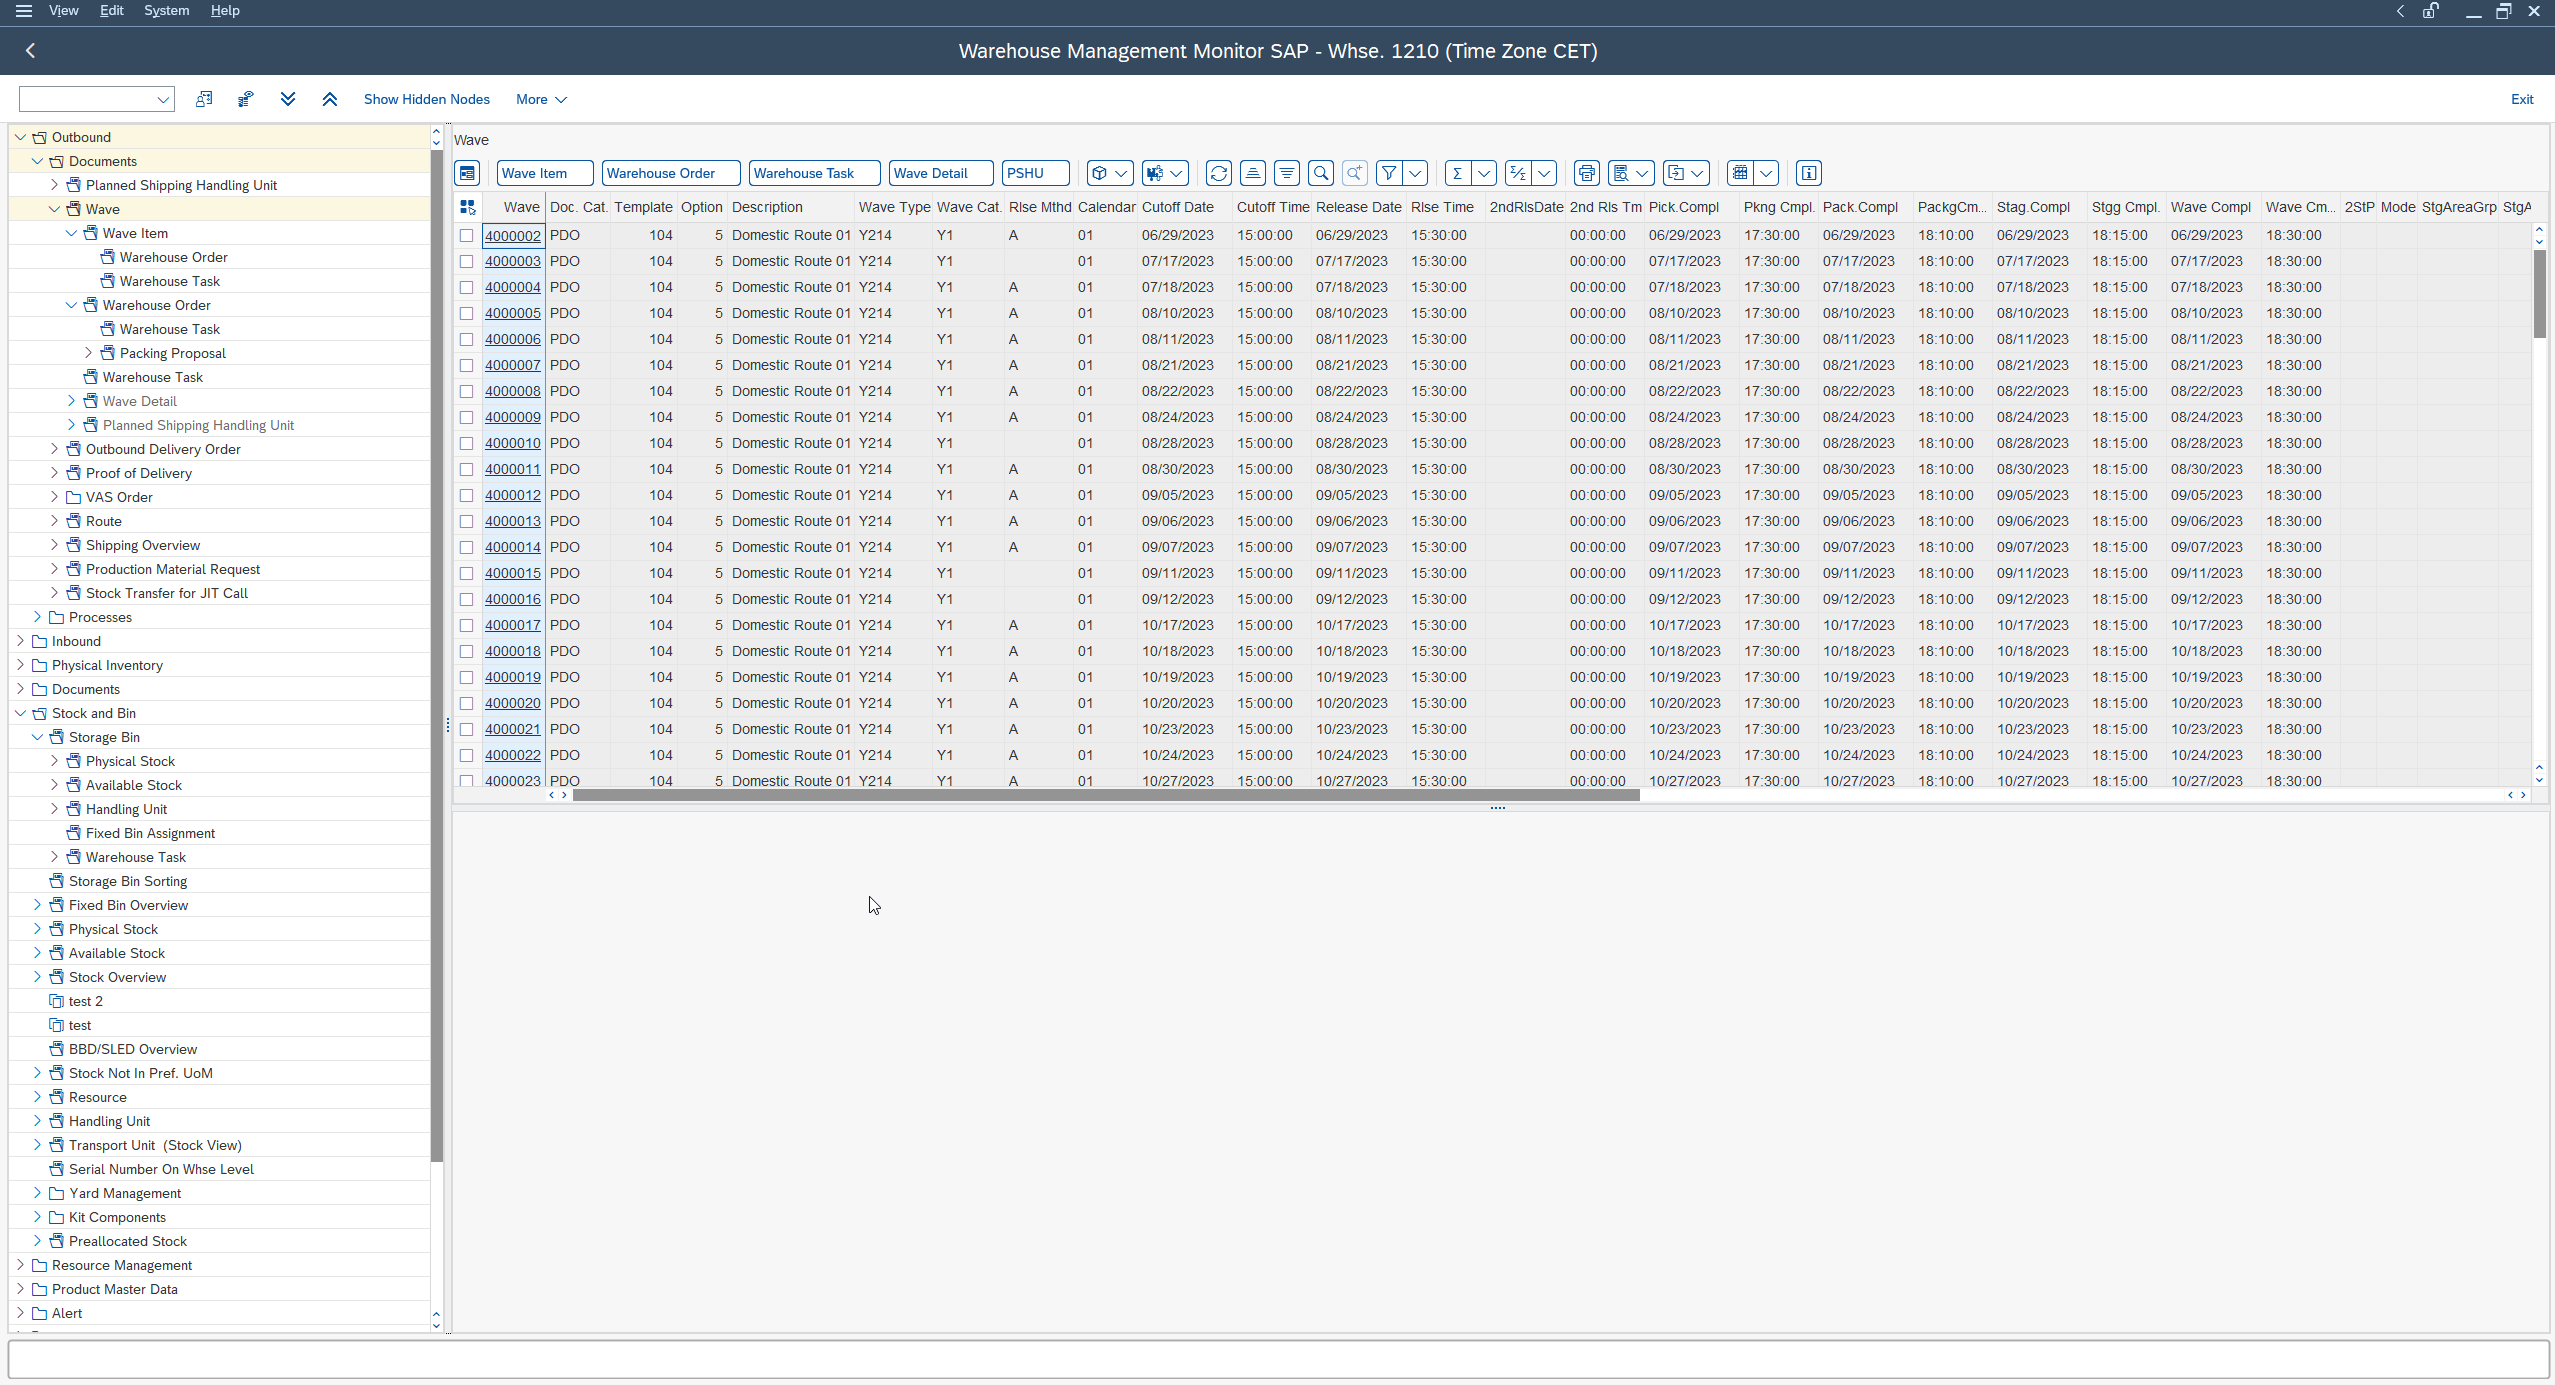Click the Wave Item button

[545, 173]
